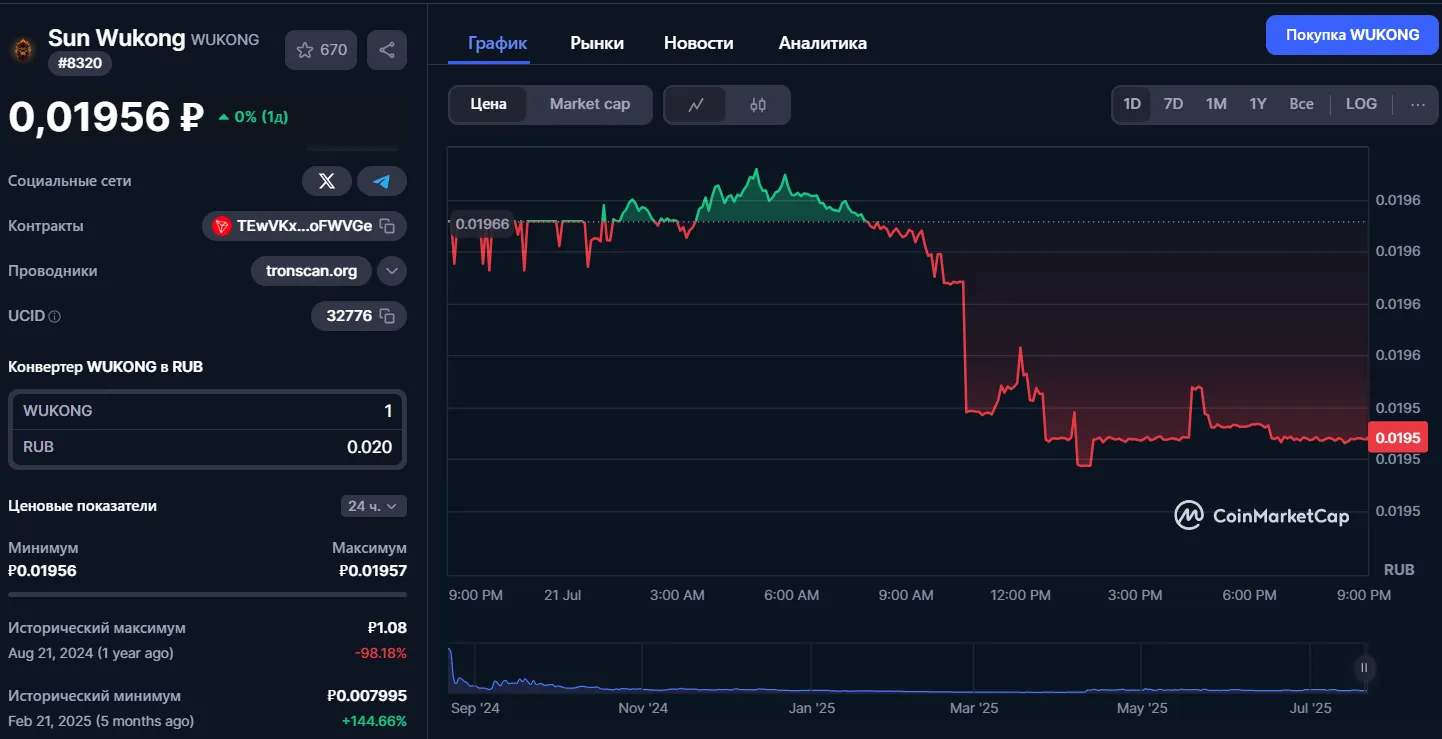The height and width of the screenshot is (739, 1442).
Task: Switch to candlestick chart icon
Action: [x=758, y=104]
